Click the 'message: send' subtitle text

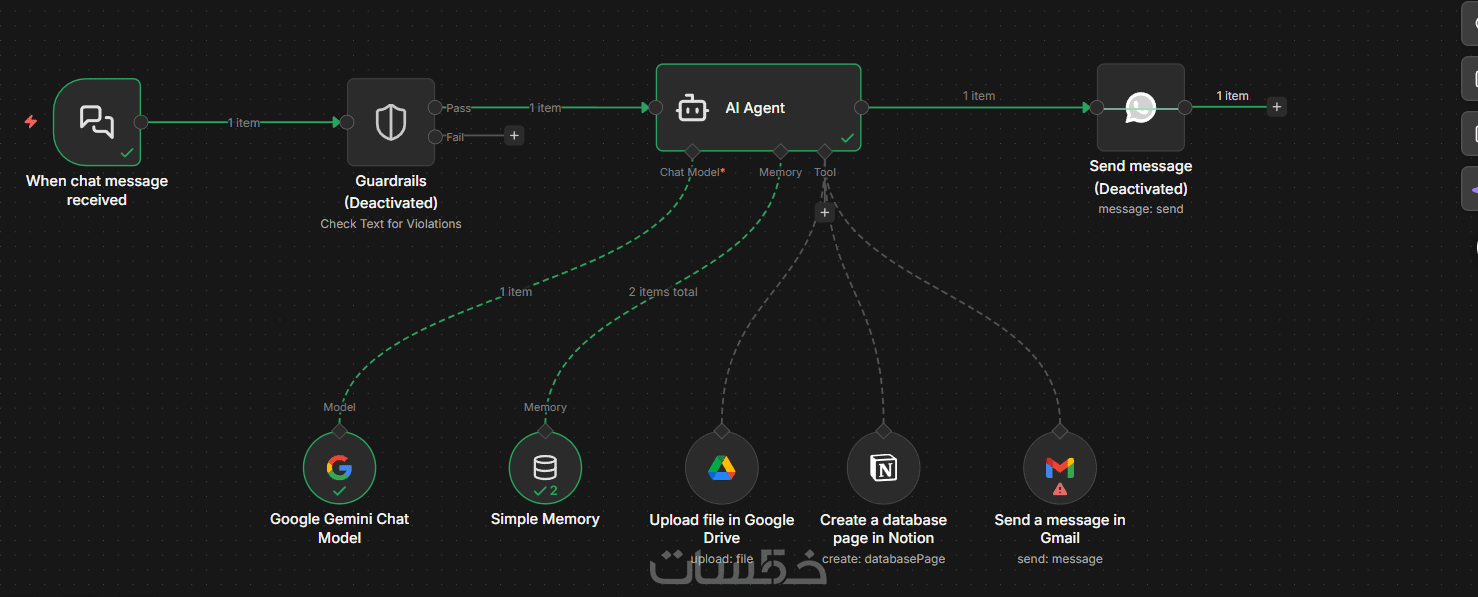1141,209
